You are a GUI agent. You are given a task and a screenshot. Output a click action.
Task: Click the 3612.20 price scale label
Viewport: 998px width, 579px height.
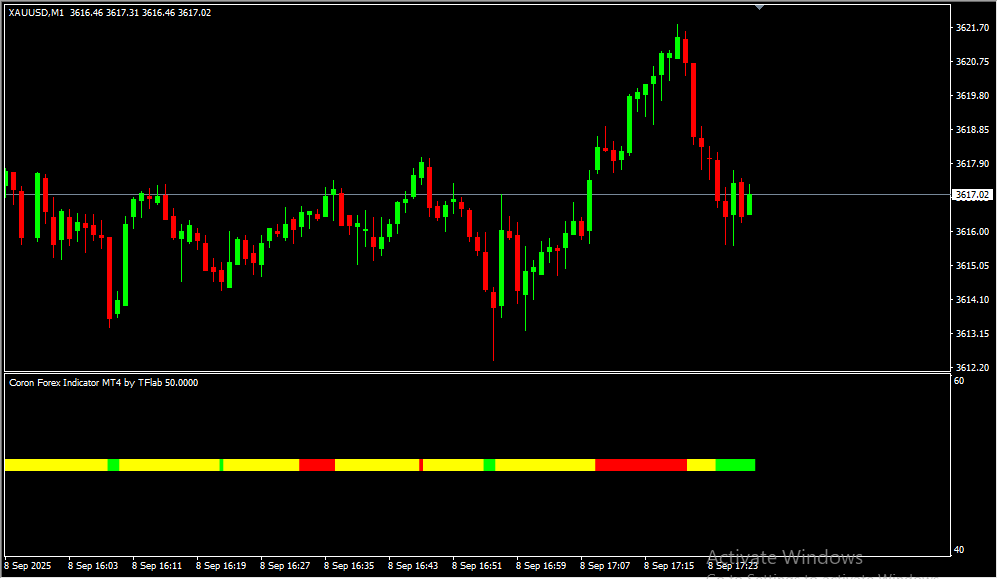(x=972, y=367)
